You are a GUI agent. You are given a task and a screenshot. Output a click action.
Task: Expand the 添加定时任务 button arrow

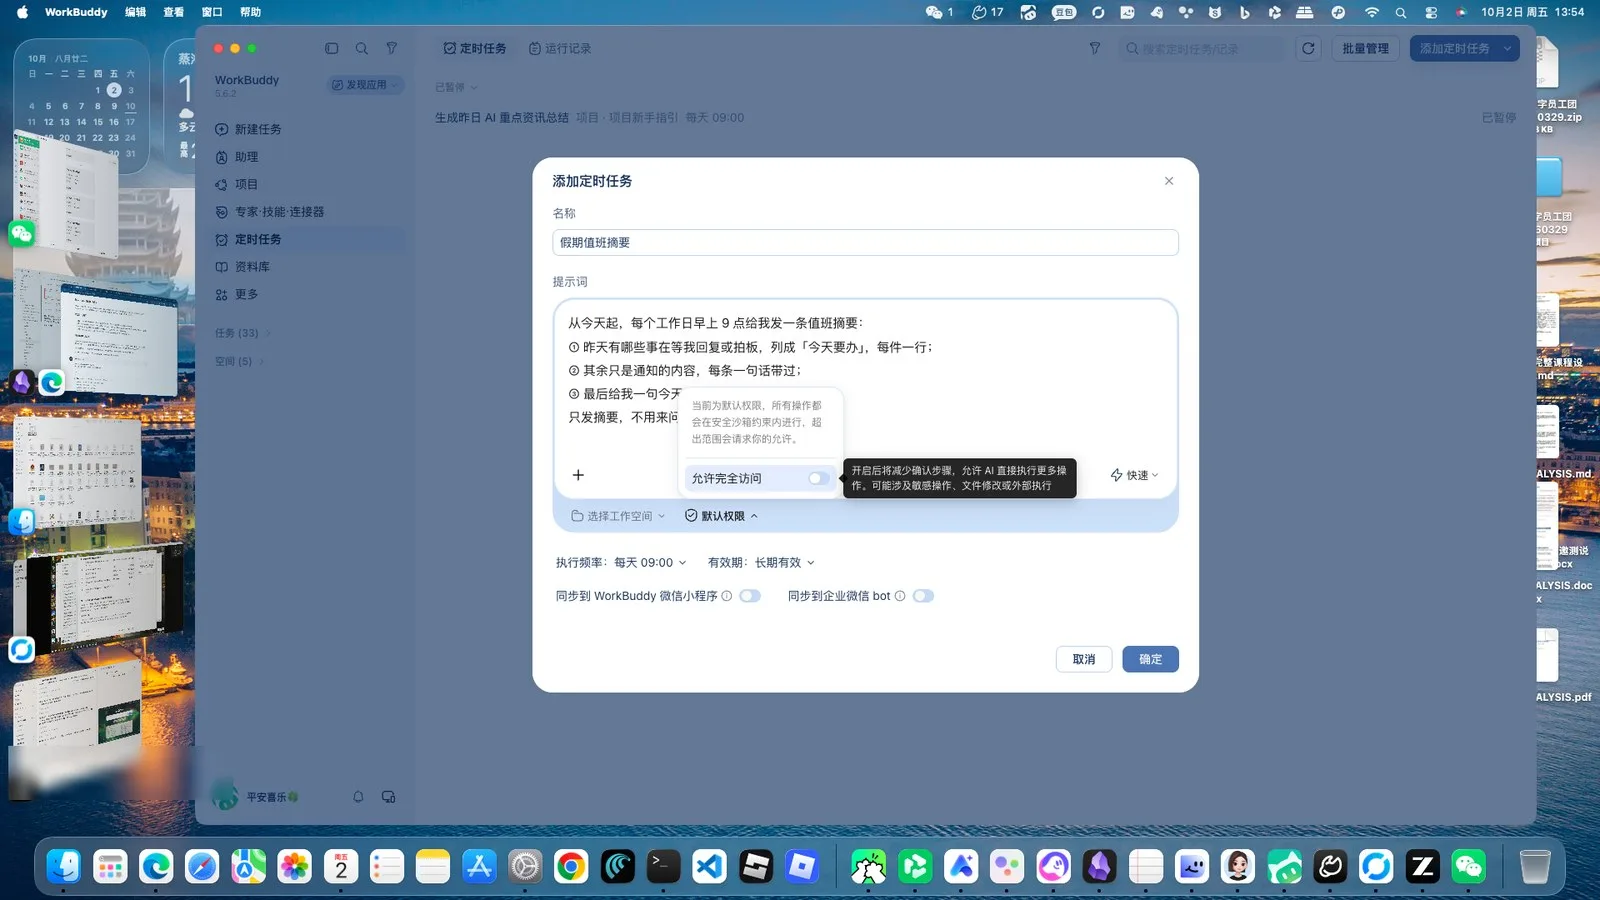coord(1508,48)
